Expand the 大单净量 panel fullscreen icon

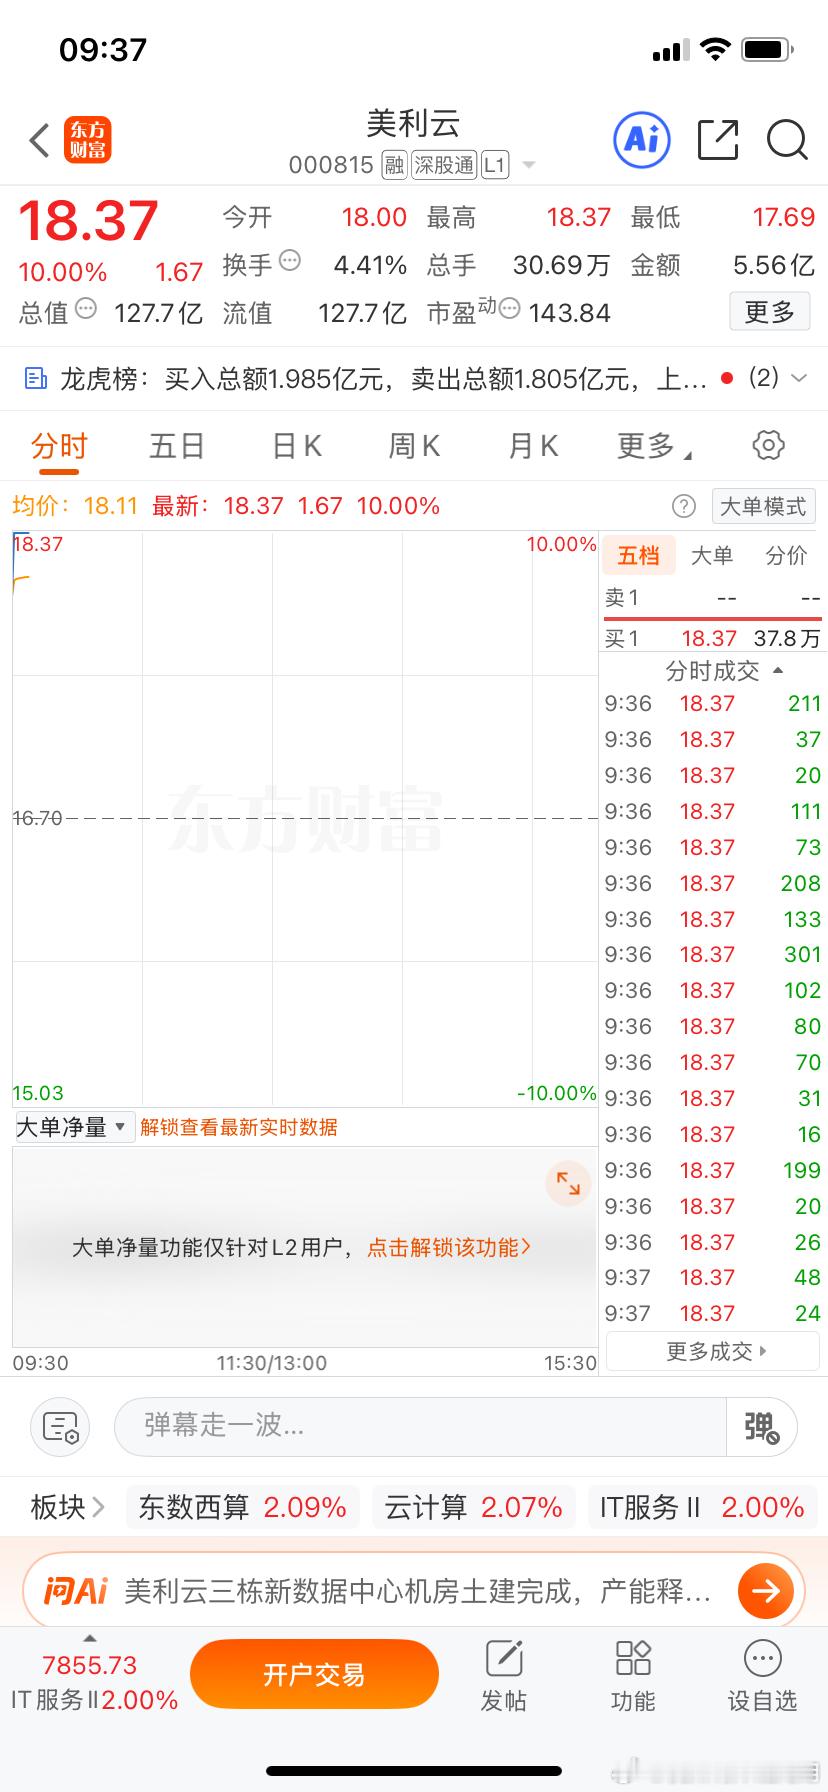pos(568,1183)
